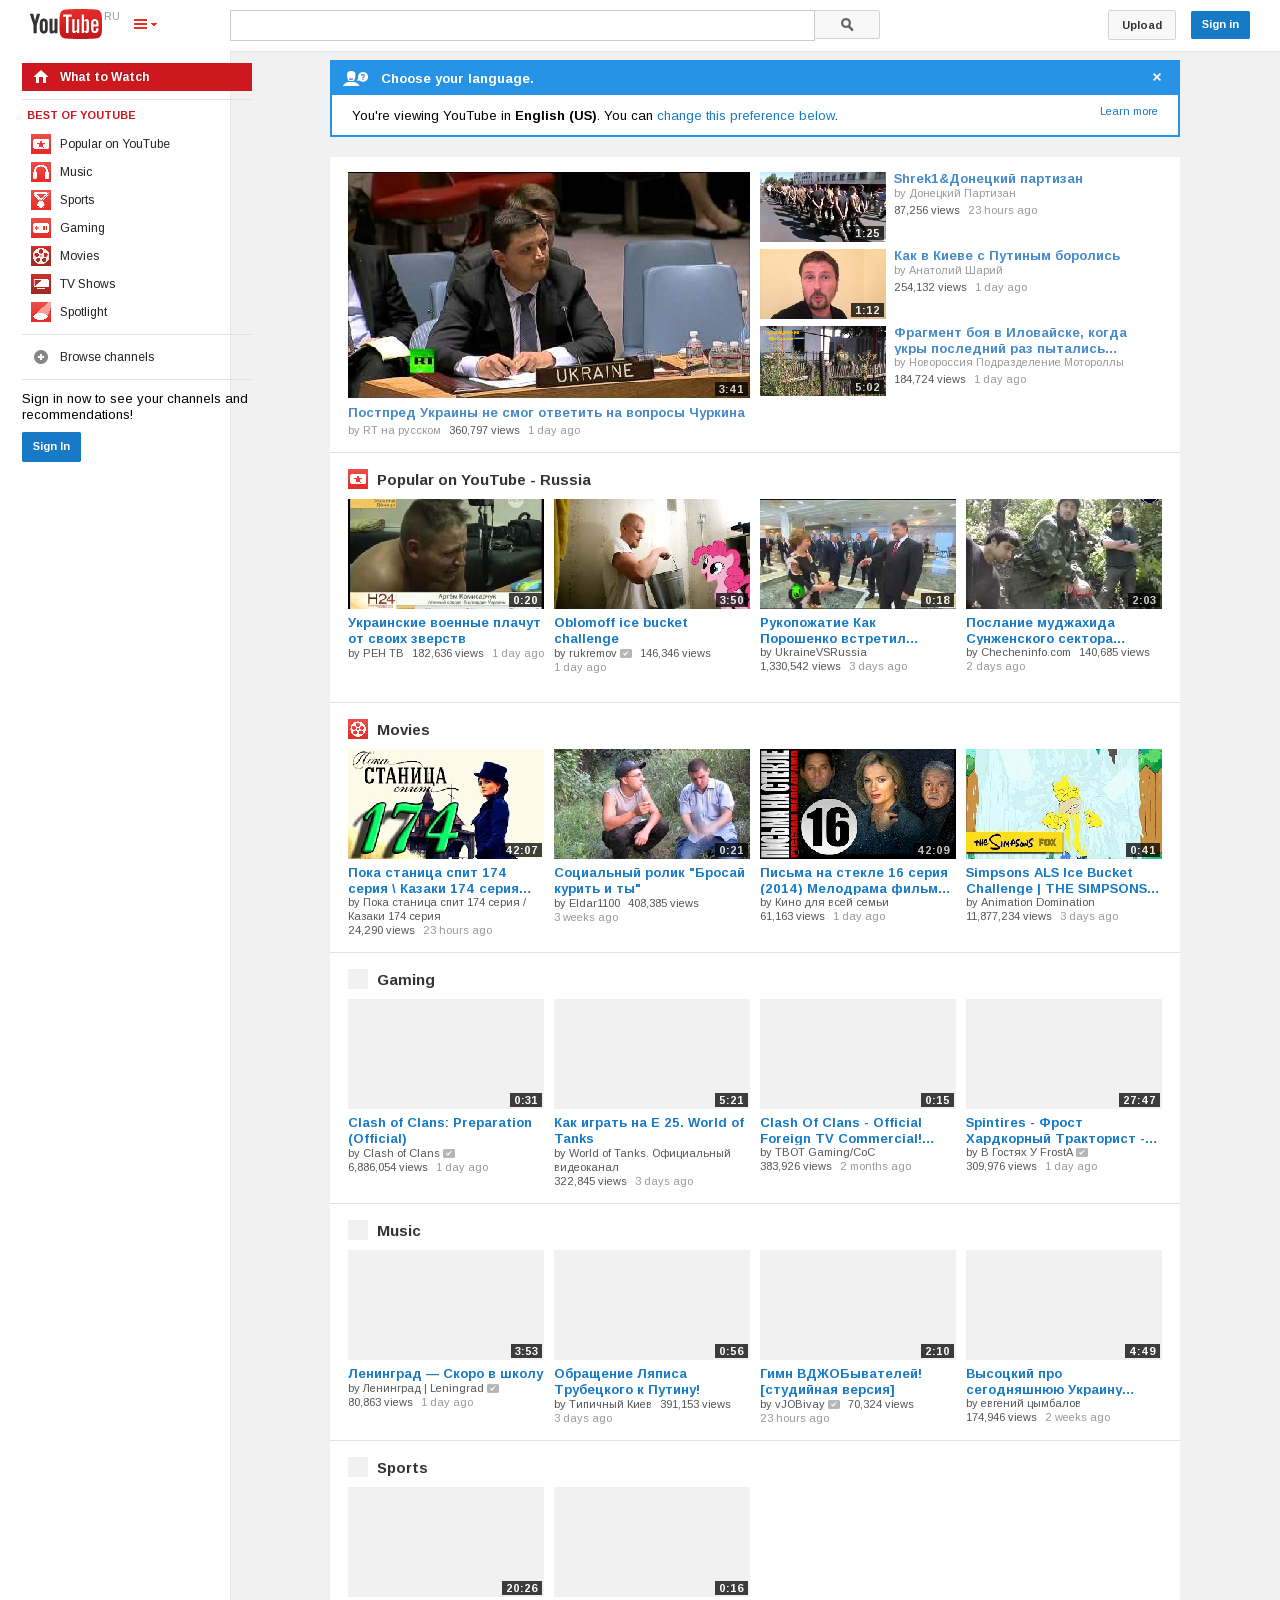Open 'Социальный ролик Бросай курить' title

tap(650, 881)
